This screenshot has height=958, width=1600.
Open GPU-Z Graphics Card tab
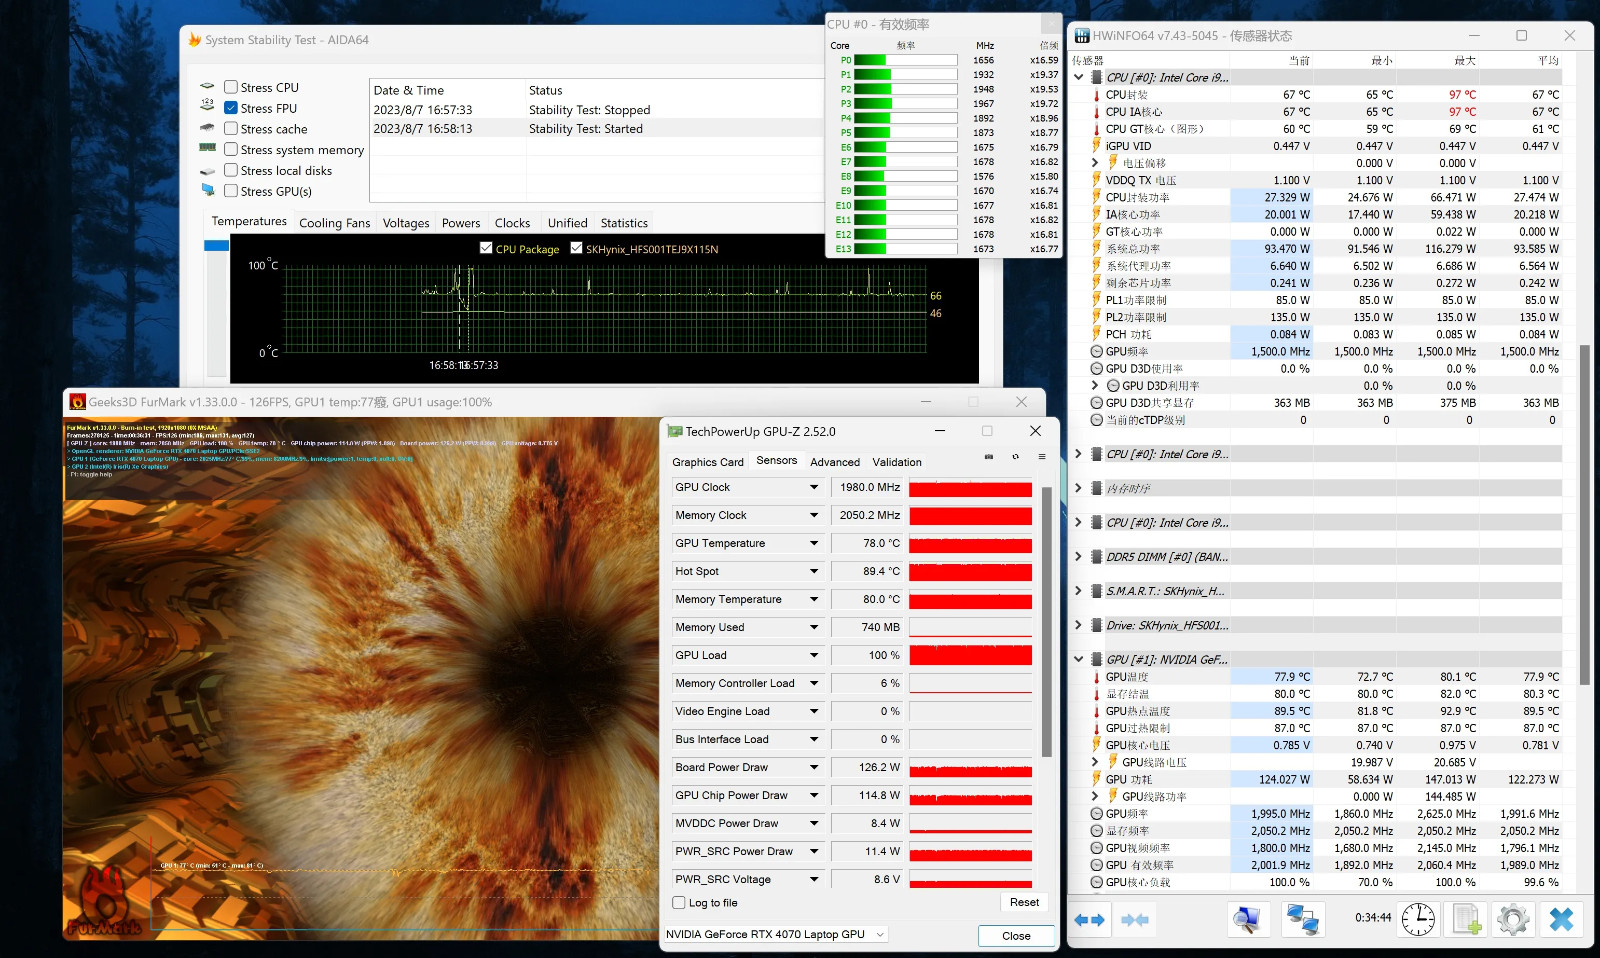pos(708,462)
